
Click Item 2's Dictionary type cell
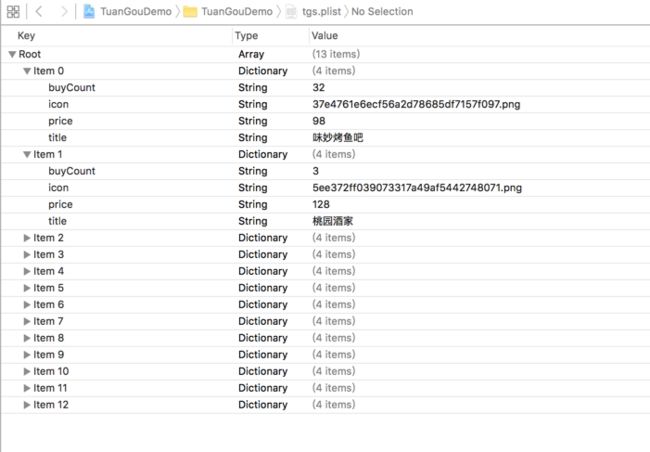click(263, 238)
